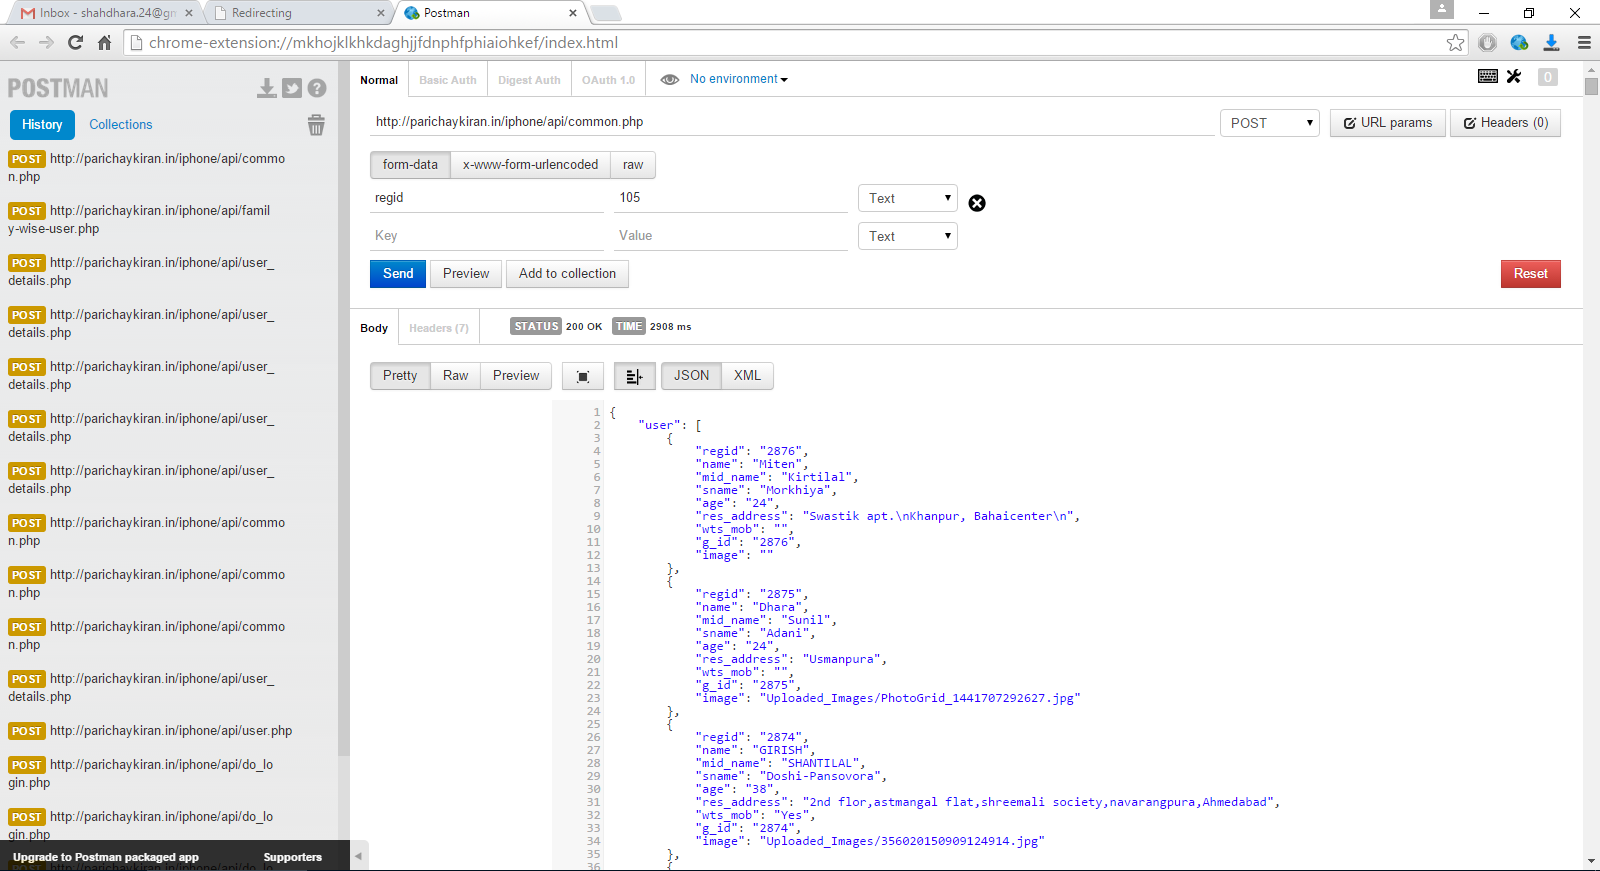The width and height of the screenshot is (1600, 871).
Task: Open the response Headers (7) tab
Action: pos(438,328)
